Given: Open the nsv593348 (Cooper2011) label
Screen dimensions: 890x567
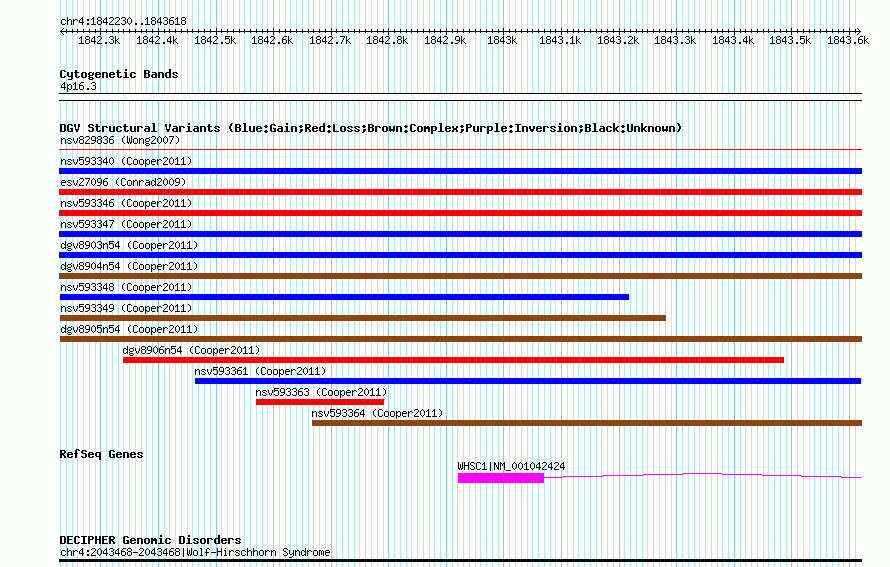Looking at the screenshot, I should click(x=126, y=287).
